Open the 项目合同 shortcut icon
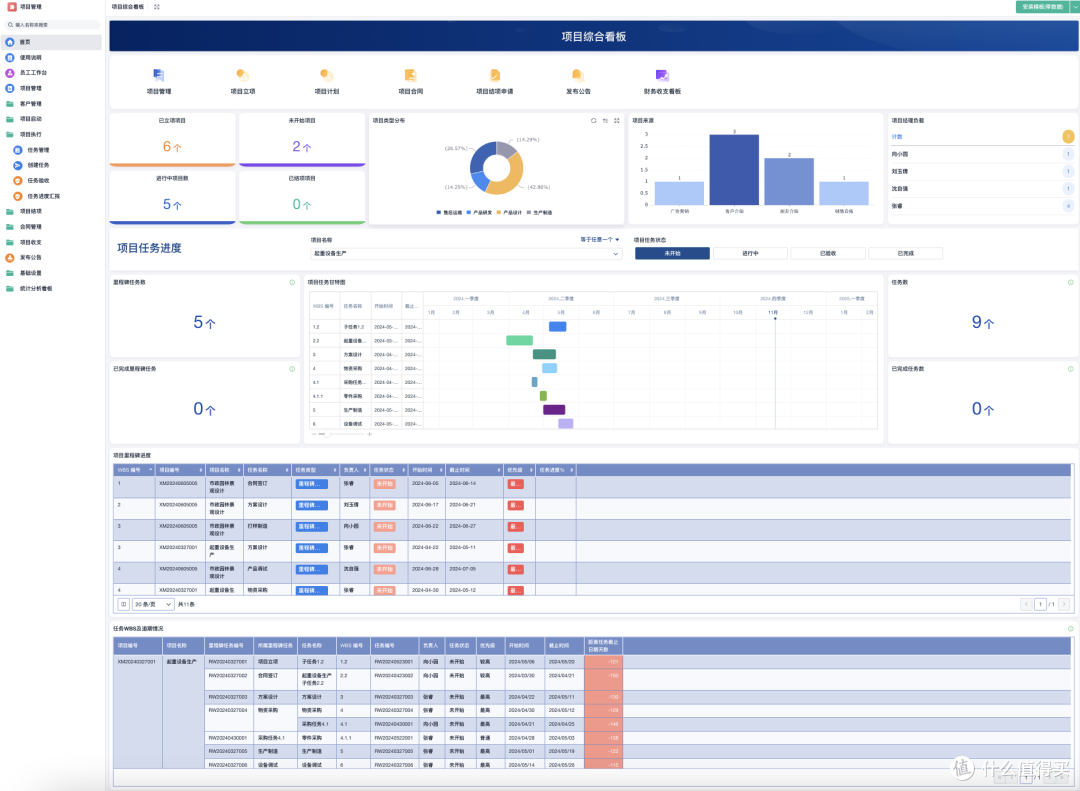This screenshot has height=791, width=1080. (411, 75)
